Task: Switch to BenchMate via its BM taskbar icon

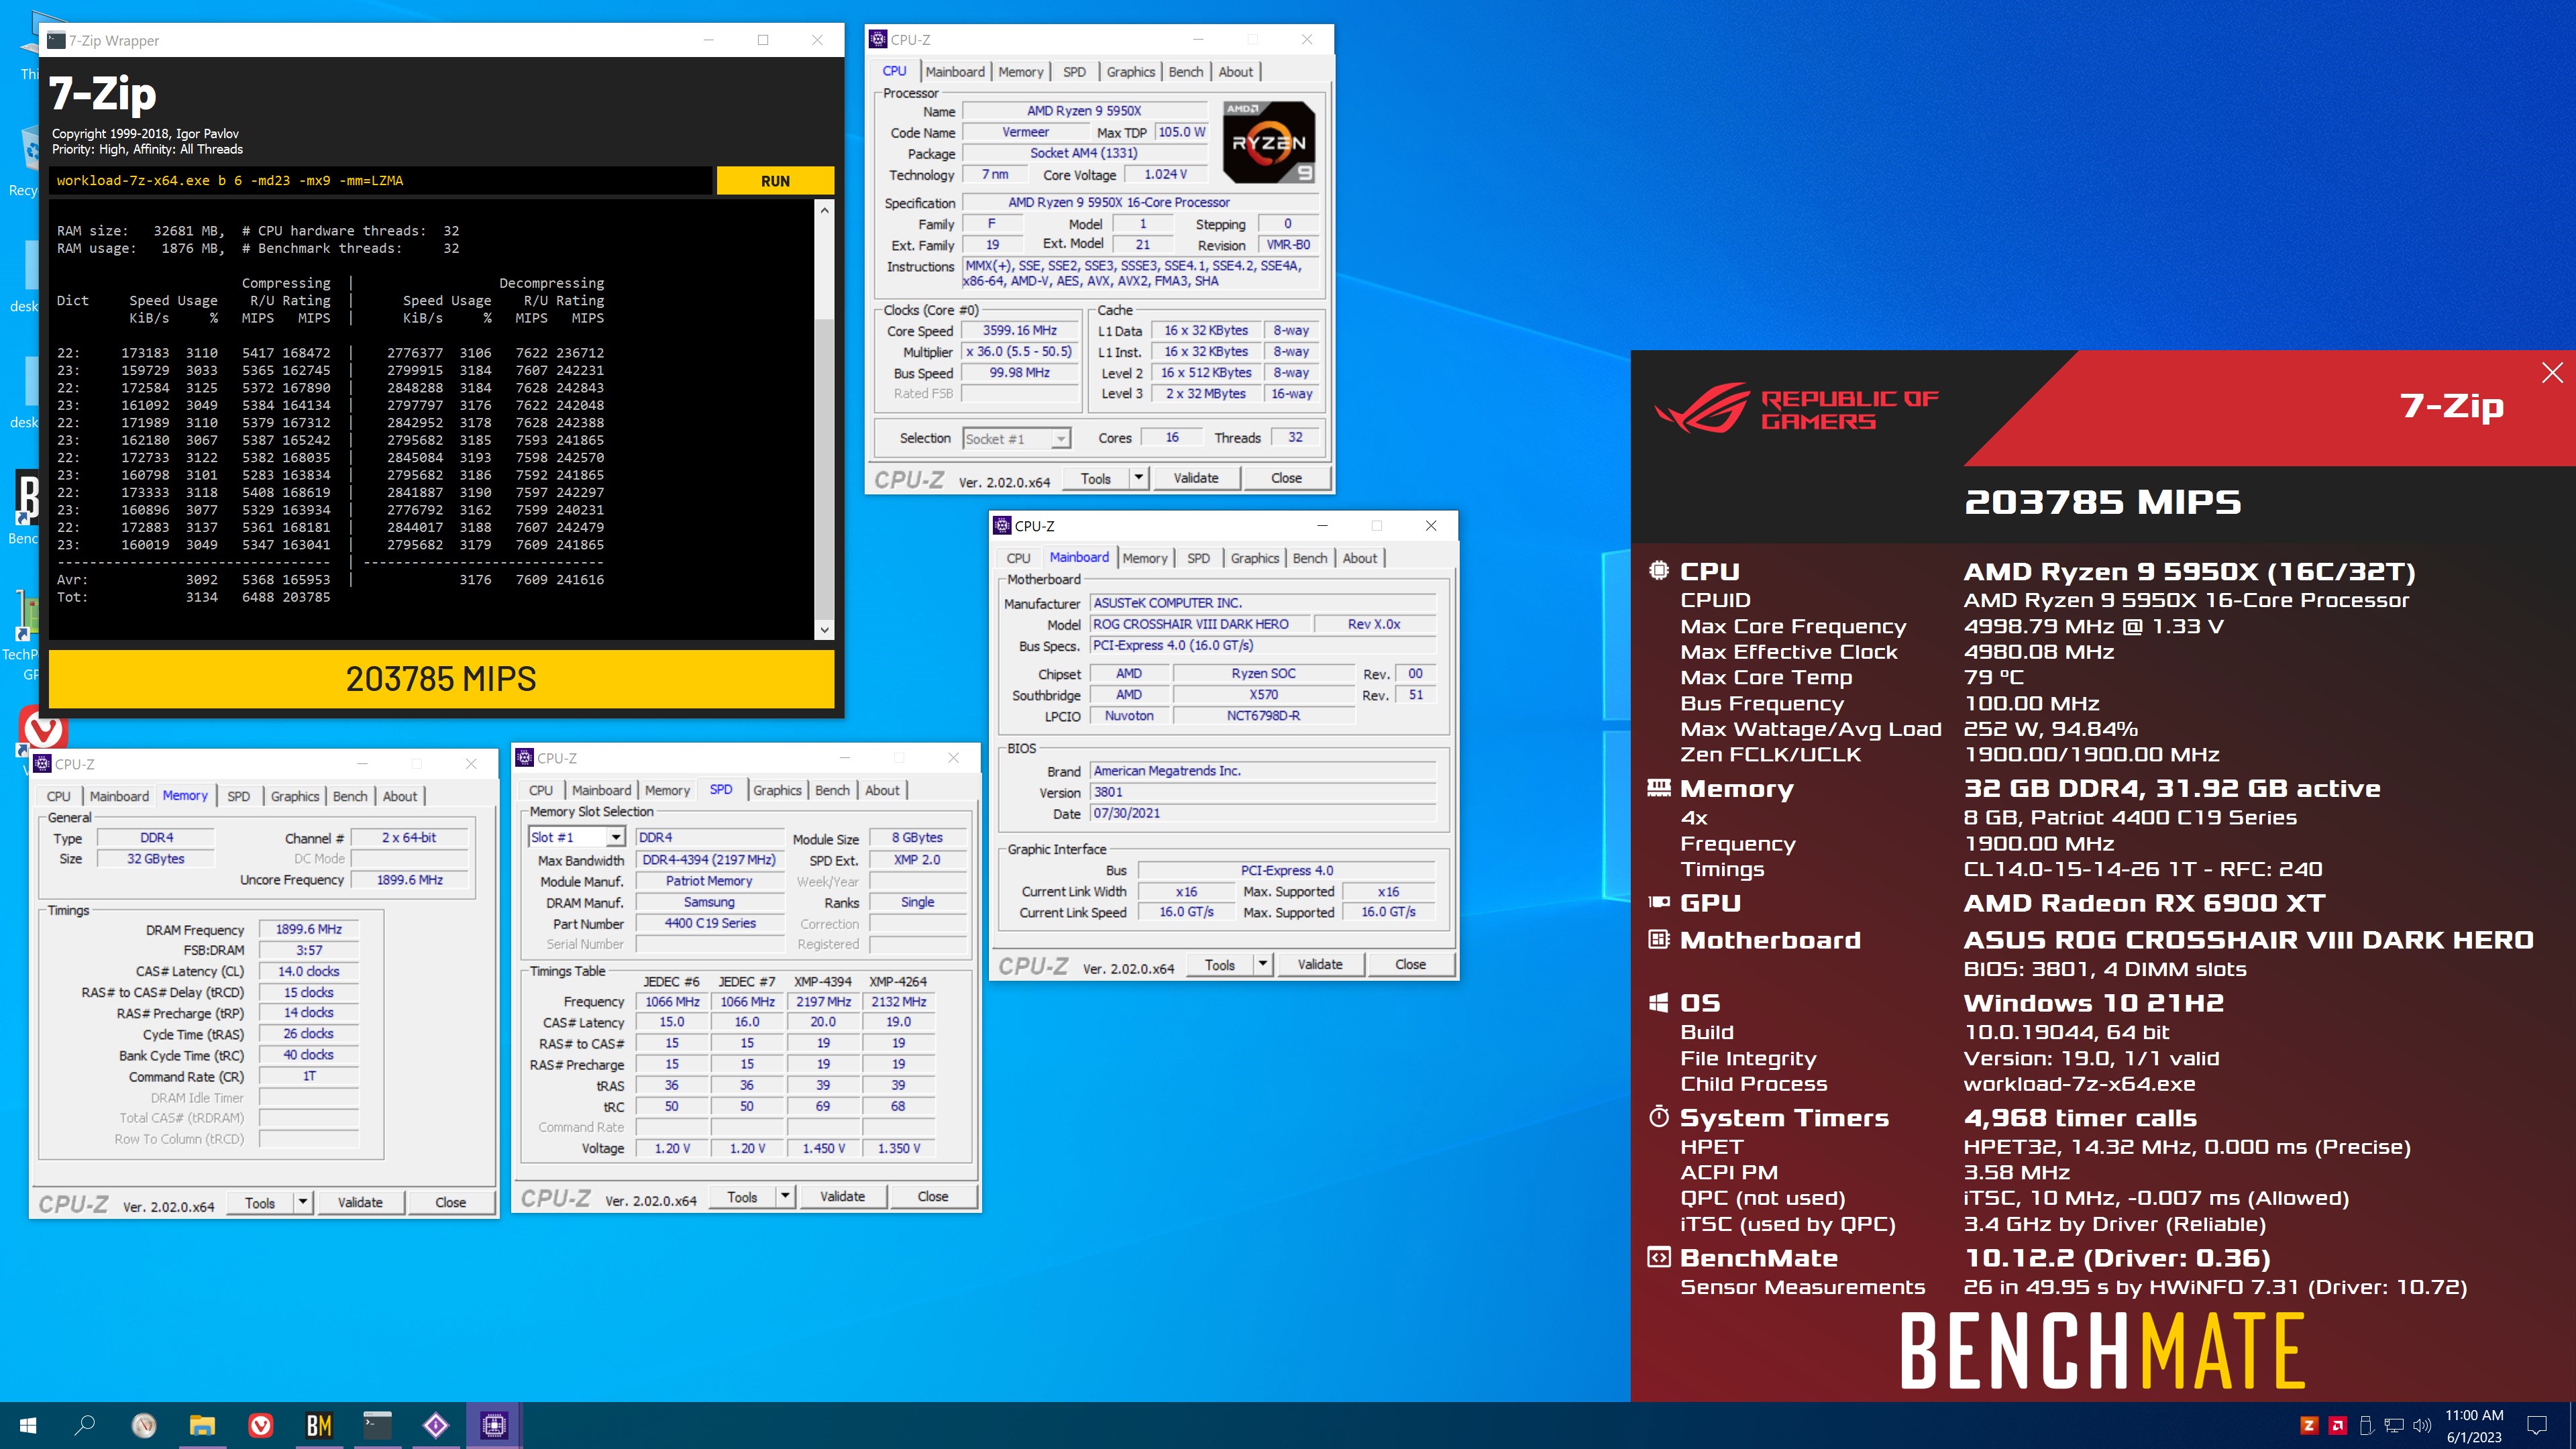Action: coord(318,1425)
